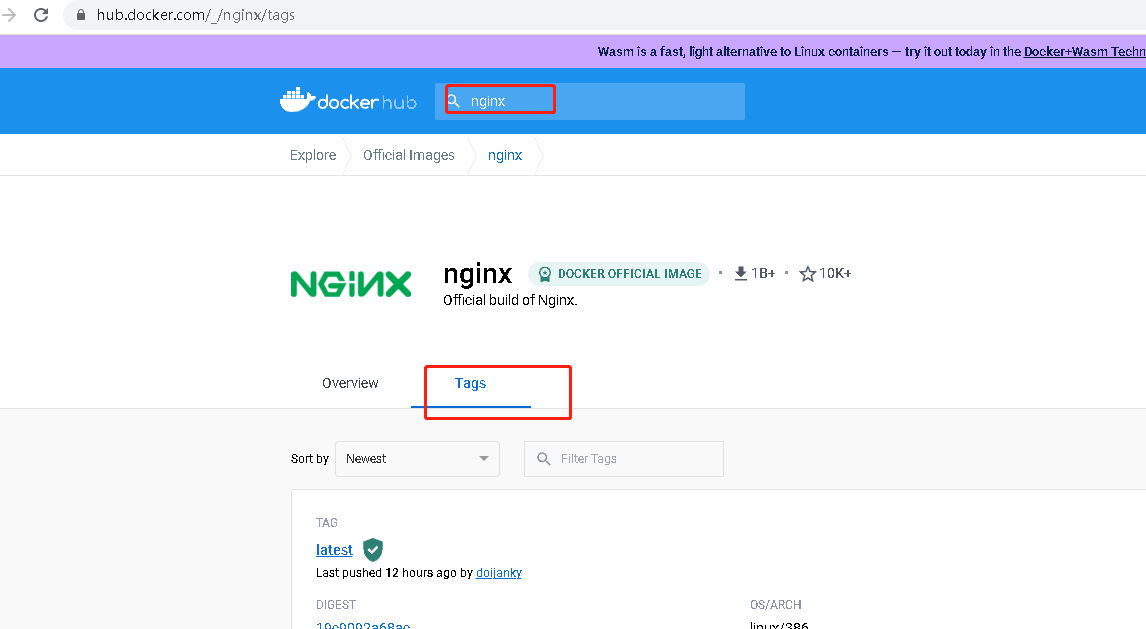
Task: Click the Sort by dropdown arrow
Action: [483, 459]
